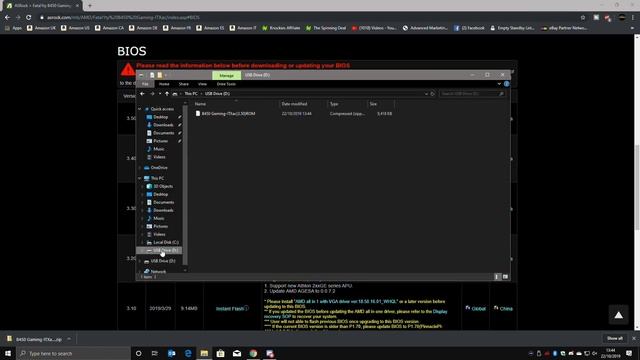Open the Drive Tools ribbon tab
Screen dimensions: 640x360
click(226, 84)
